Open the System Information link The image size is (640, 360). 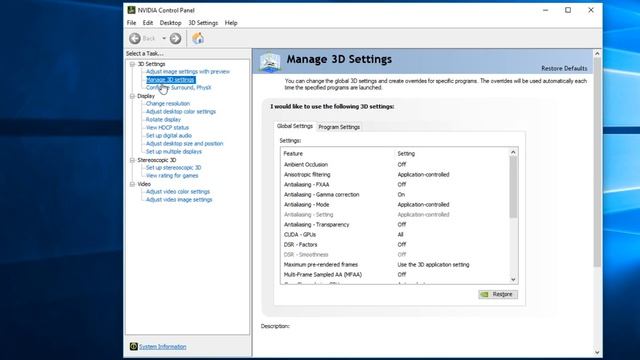point(162,347)
